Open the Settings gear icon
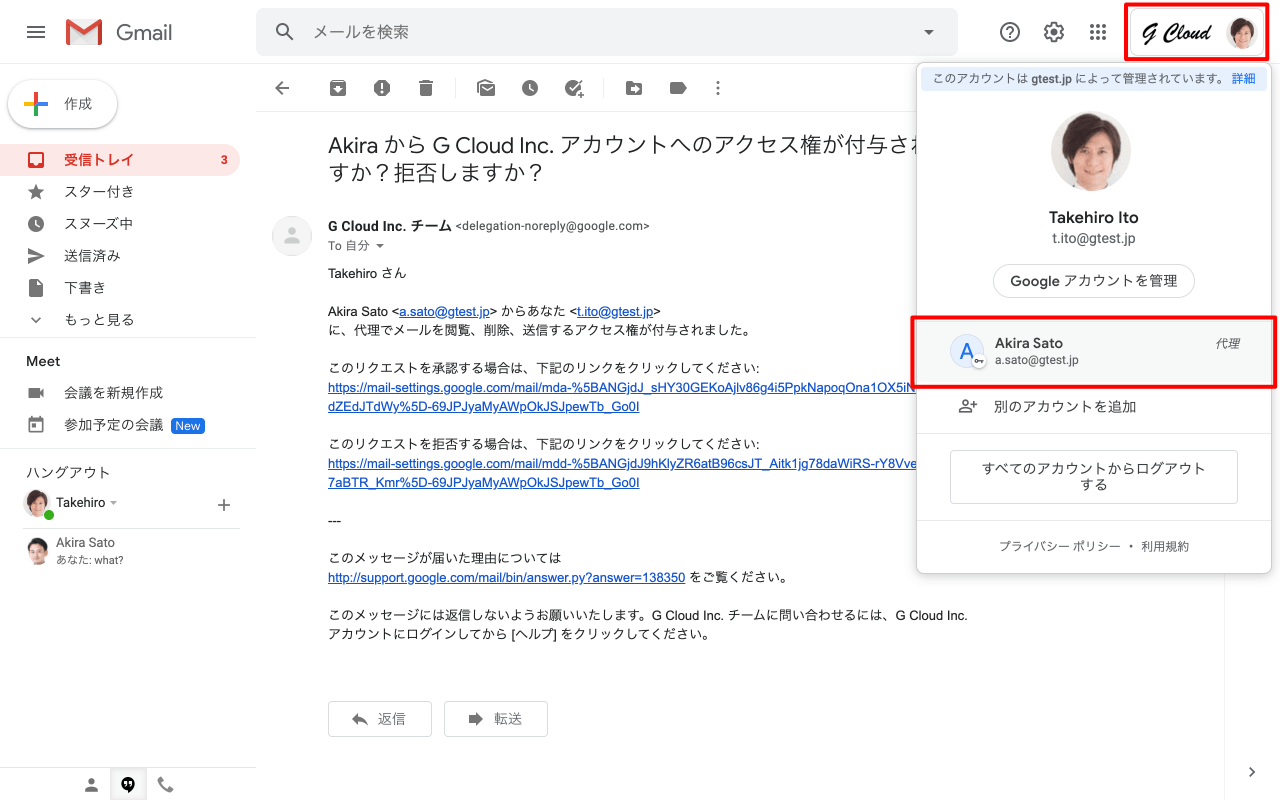 (x=1054, y=32)
